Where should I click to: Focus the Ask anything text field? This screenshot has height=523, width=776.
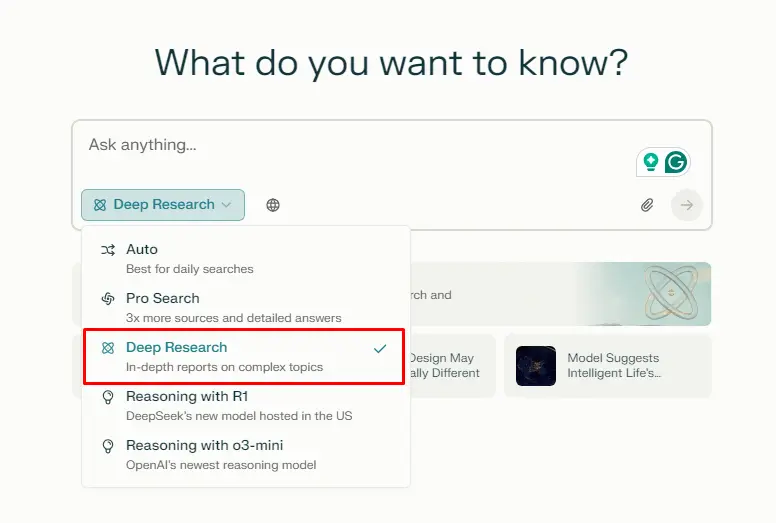[350, 146]
